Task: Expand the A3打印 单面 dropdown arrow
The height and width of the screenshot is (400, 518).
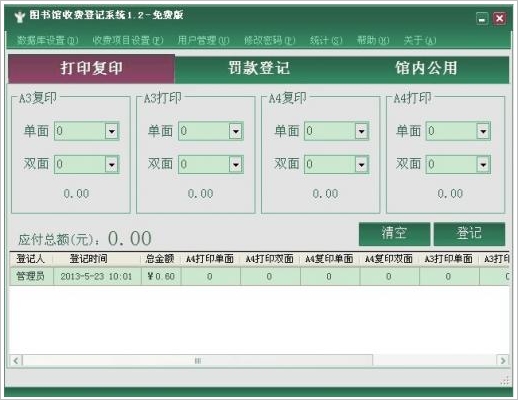Action: click(236, 131)
